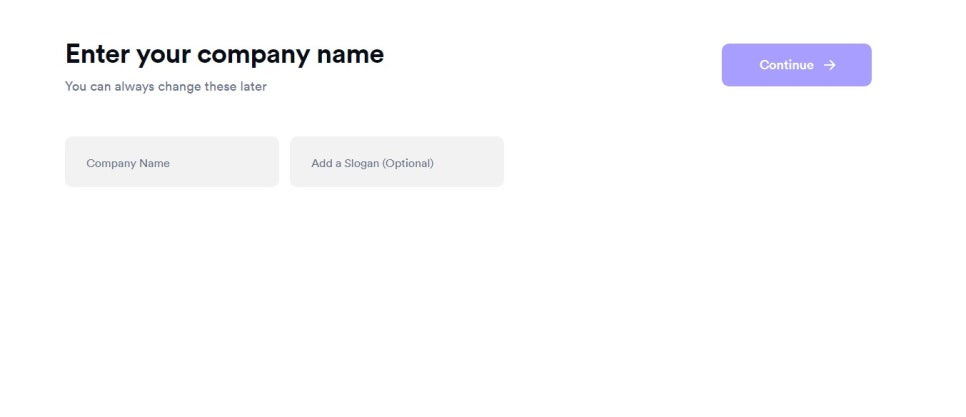Click the subtitle under the heading
The width and height of the screenshot is (966, 417).
pyautogui.click(x=166, y=86)
